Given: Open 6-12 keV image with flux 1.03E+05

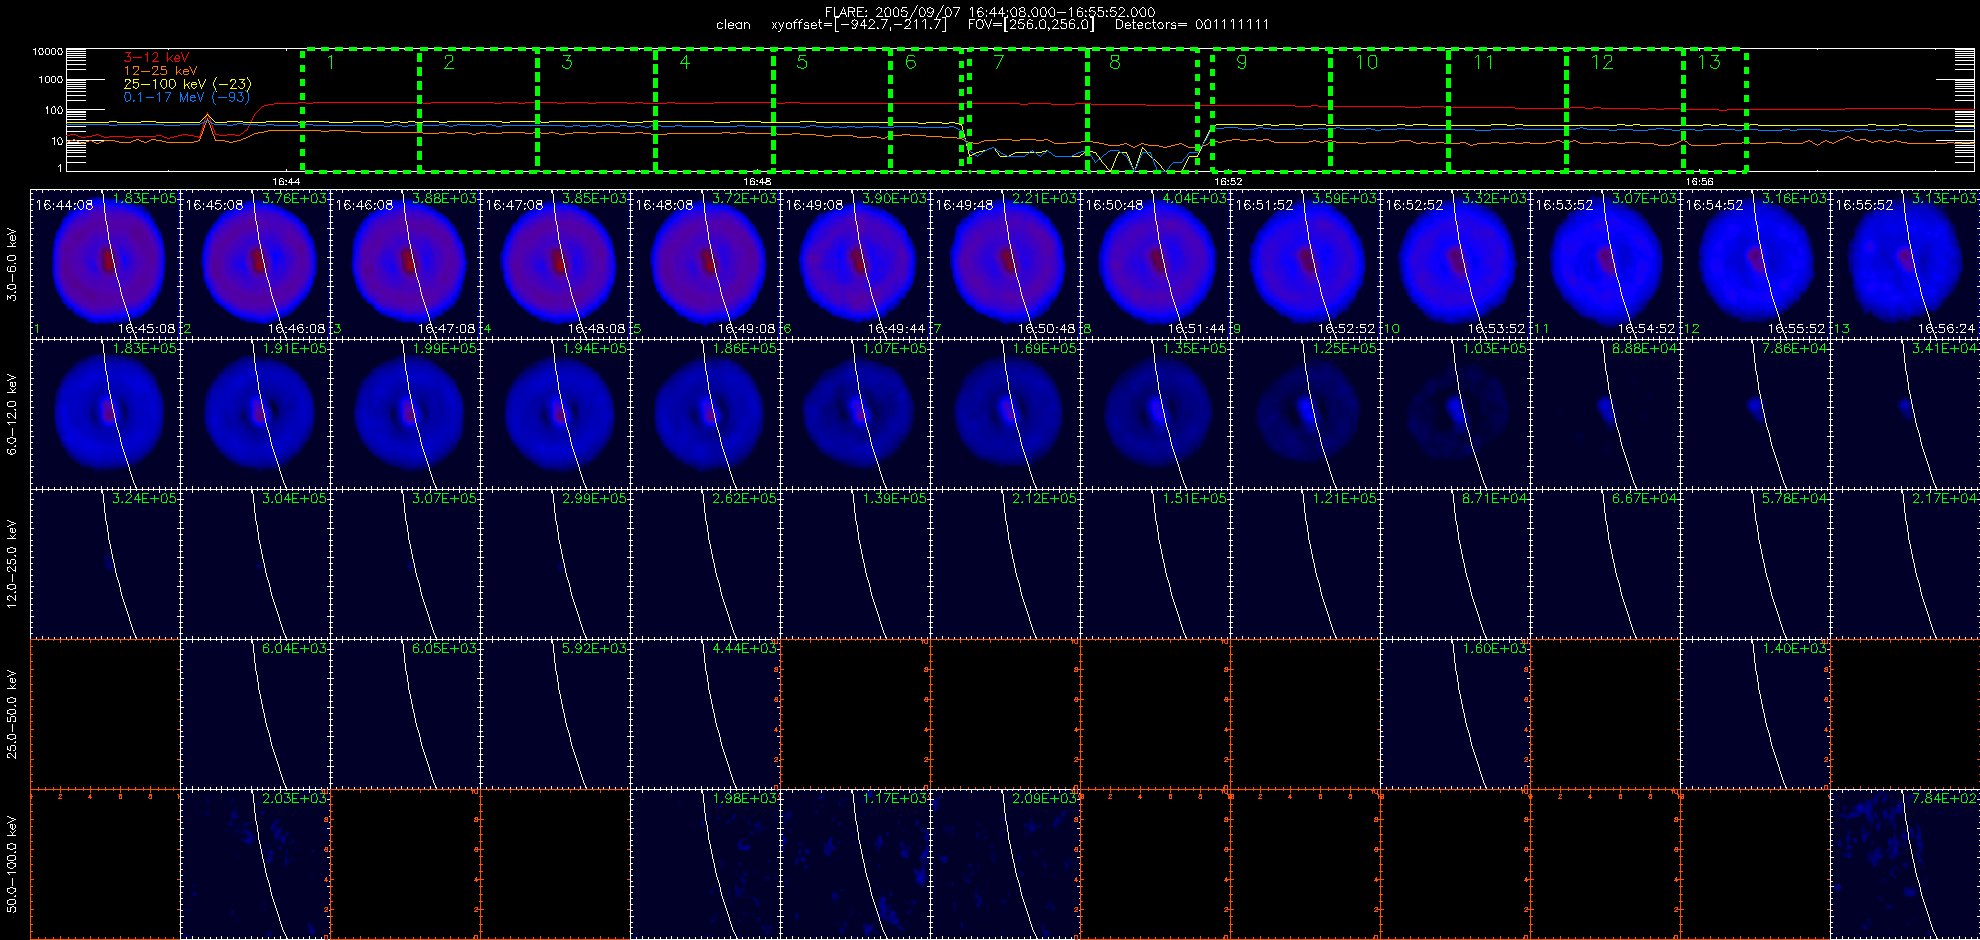Looking at the screenshot, I should pos(1456,413).
